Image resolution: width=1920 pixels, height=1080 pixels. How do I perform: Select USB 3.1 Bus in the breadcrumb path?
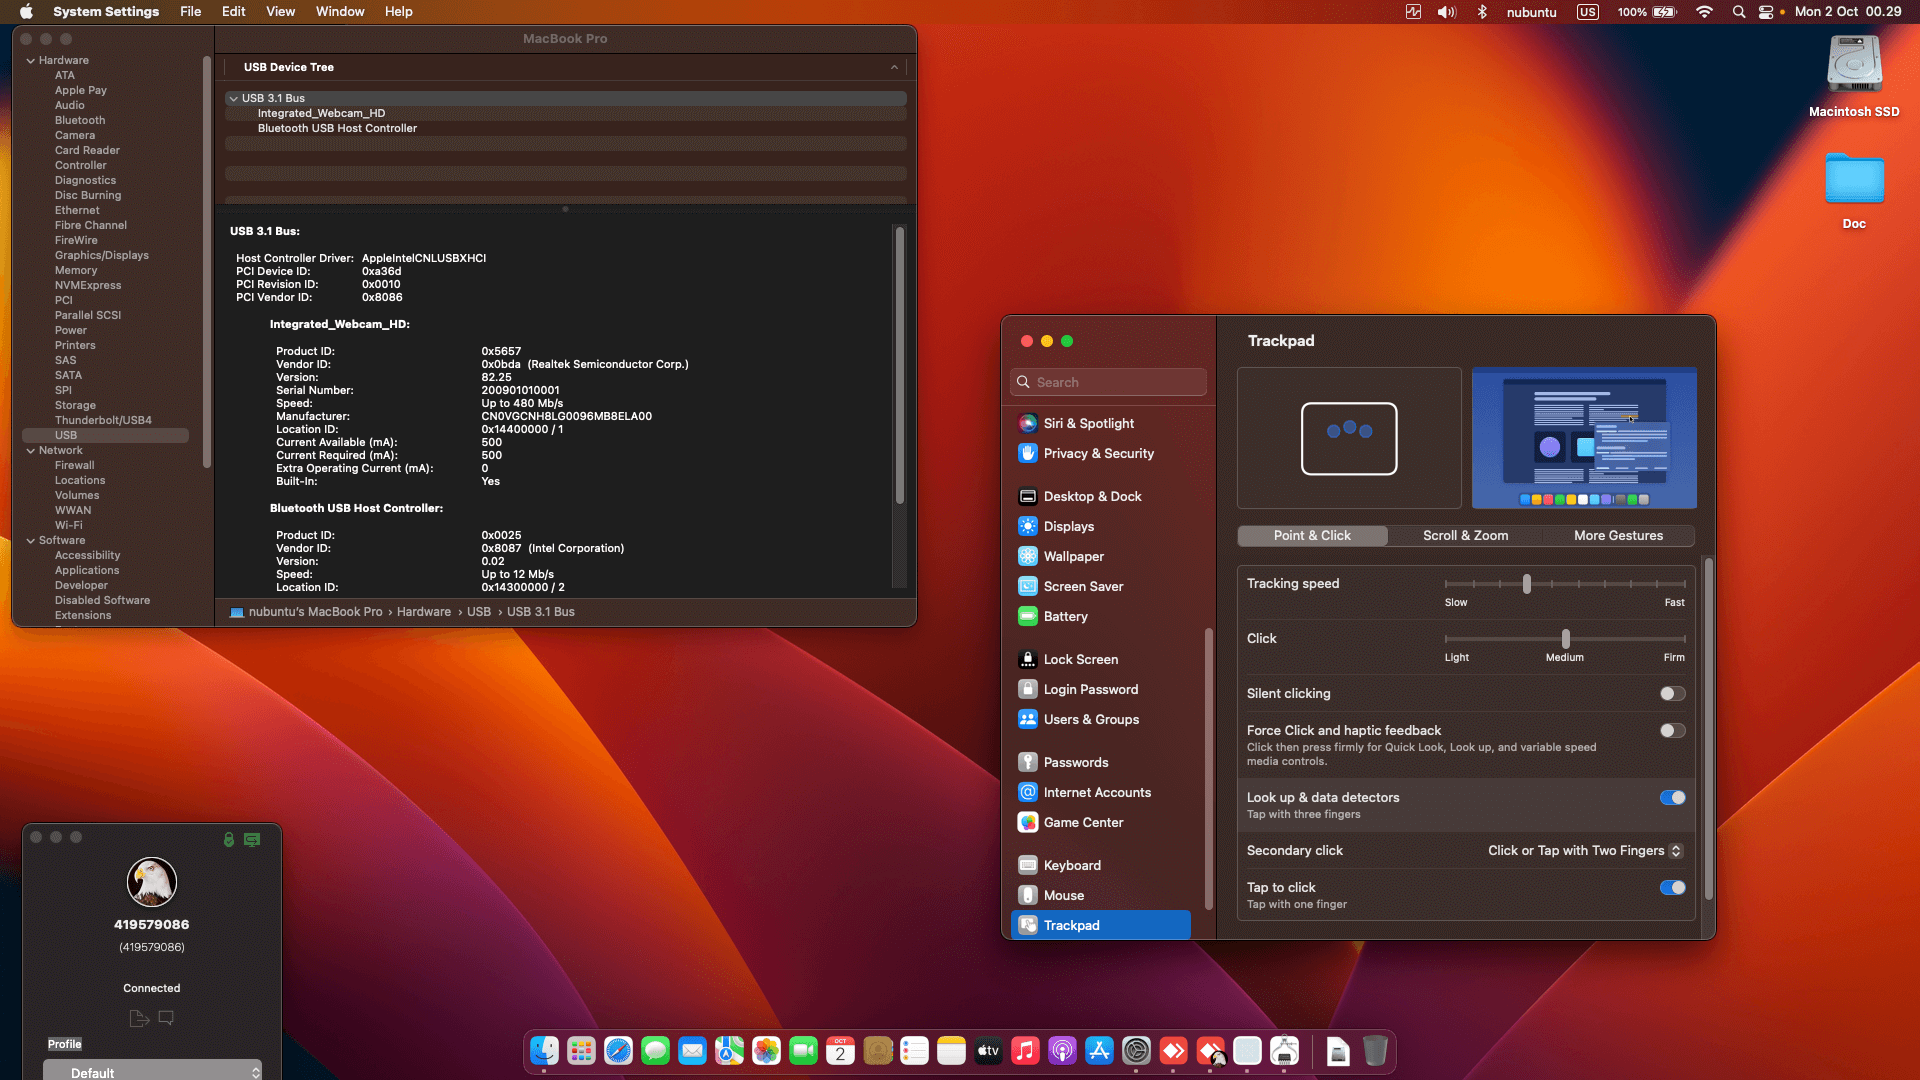tap(541, 611)
